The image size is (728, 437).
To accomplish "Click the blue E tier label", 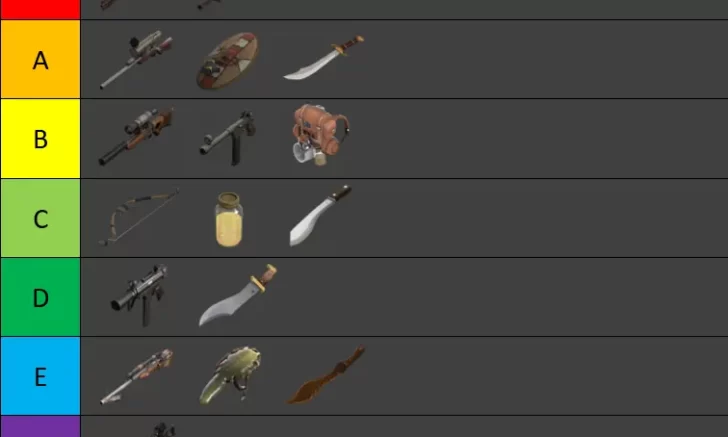I will point(40,376).
